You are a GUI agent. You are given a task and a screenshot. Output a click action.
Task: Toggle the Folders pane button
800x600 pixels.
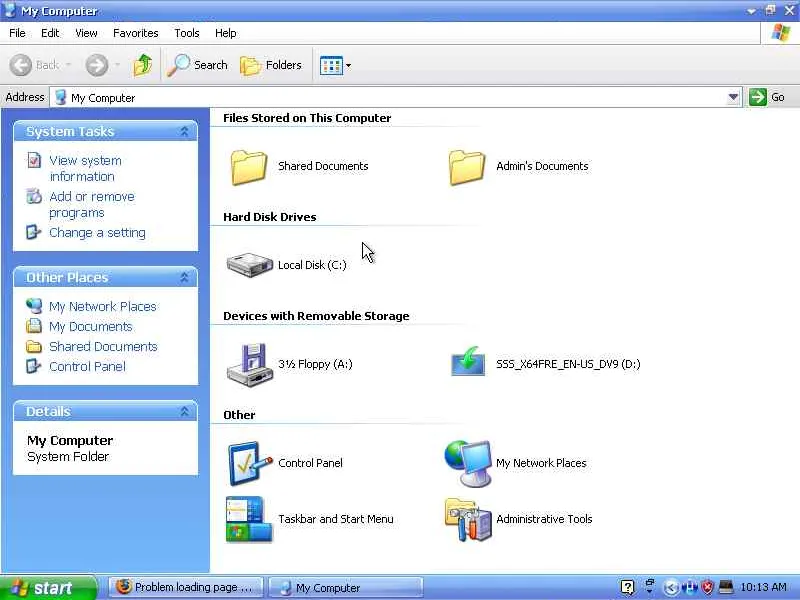point(271,65)
